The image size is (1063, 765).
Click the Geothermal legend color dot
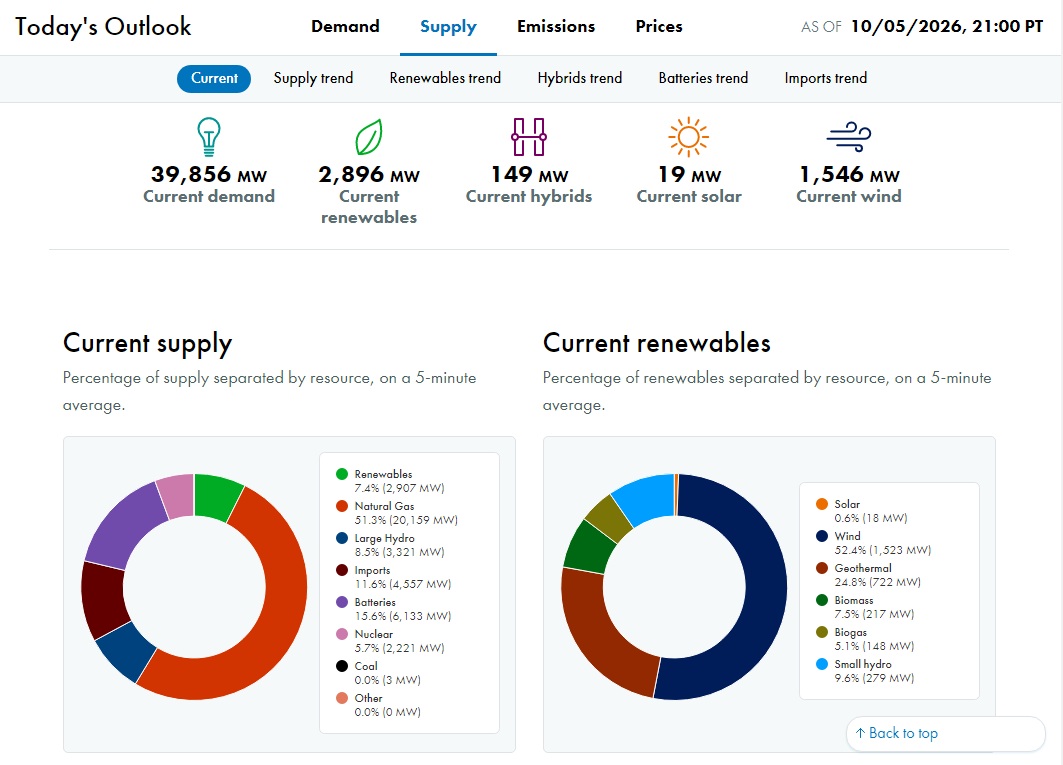coord(822,568)
